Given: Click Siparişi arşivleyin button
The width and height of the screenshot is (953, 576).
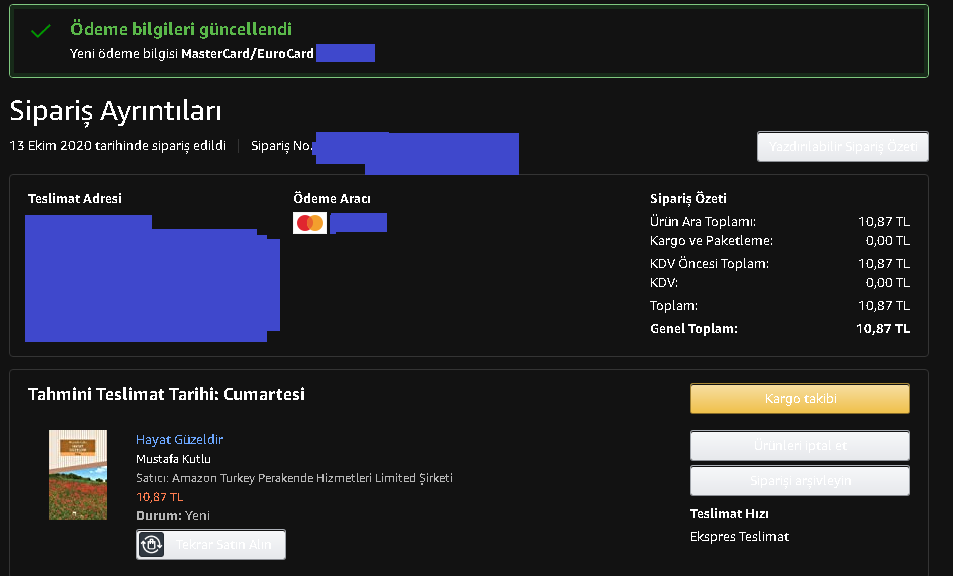Looking at the screenshot, I should [x=800, y=481].
